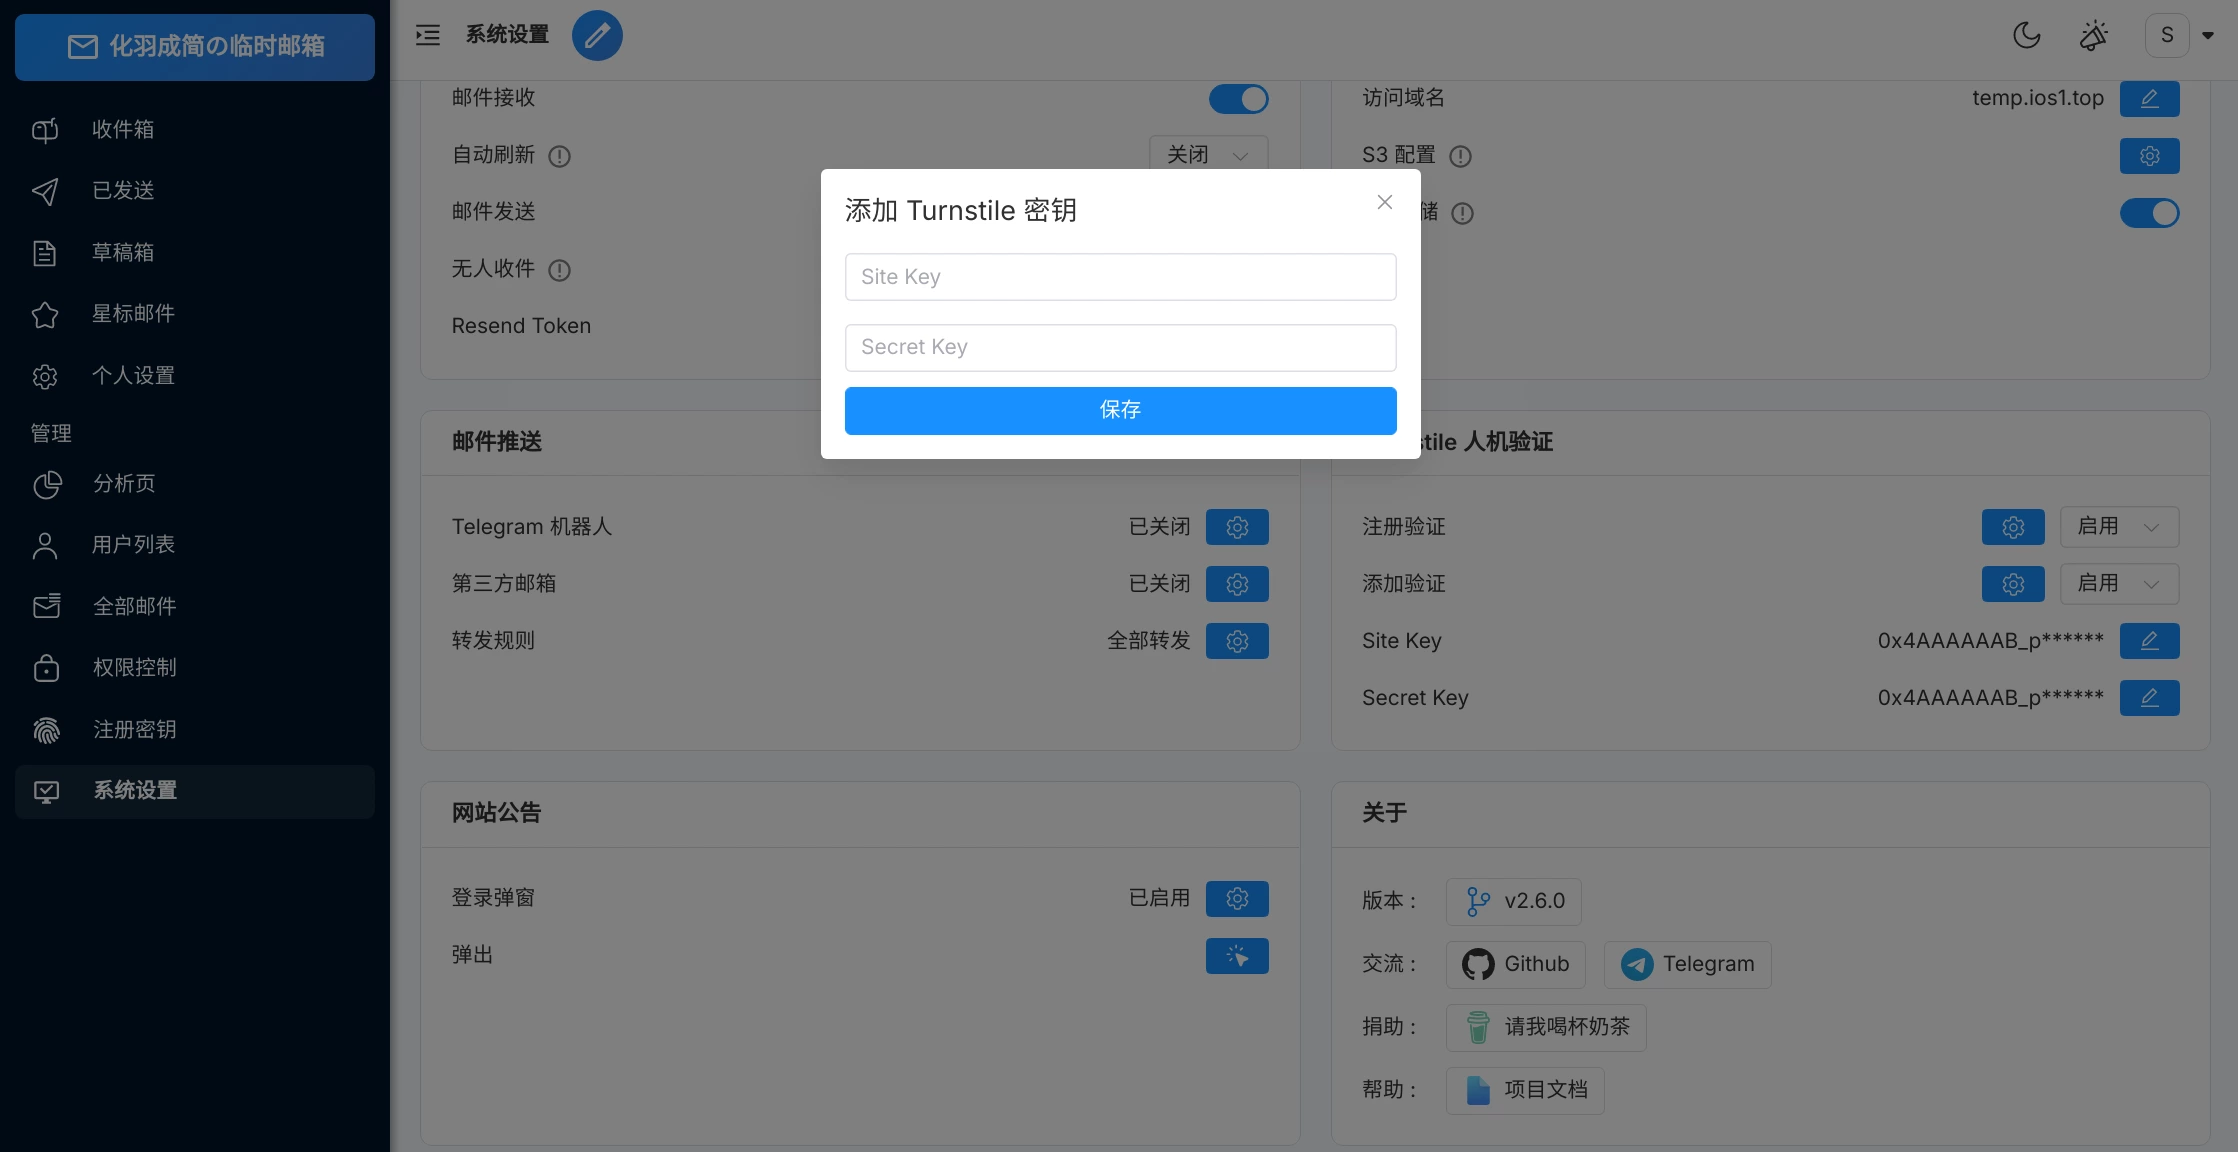This screenshot has width=2238, height=1152.
Task: Collapse sidebar with menu fold icon
Action: pyautogui.click(x=428, y=36)
